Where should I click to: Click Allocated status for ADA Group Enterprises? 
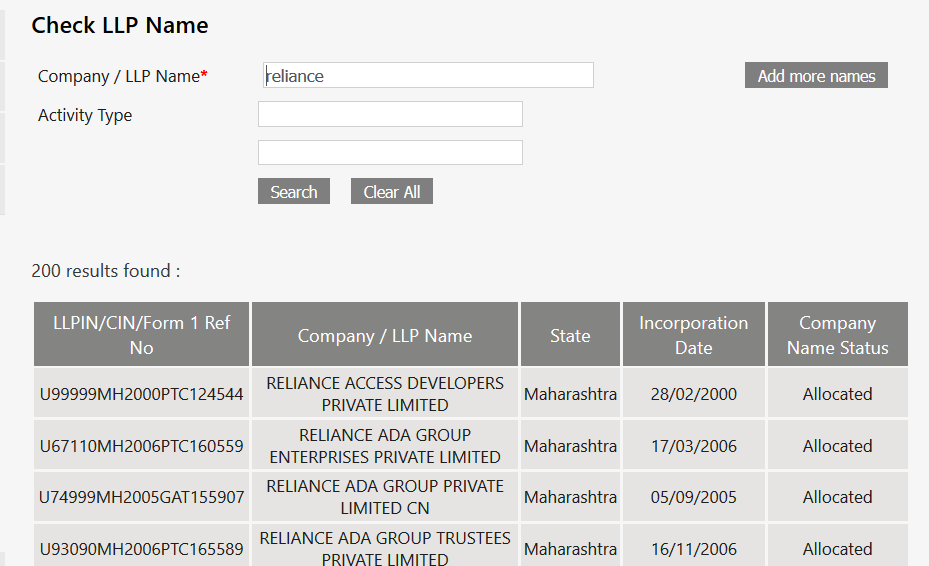pyautogui.click(x=838, y=446)
